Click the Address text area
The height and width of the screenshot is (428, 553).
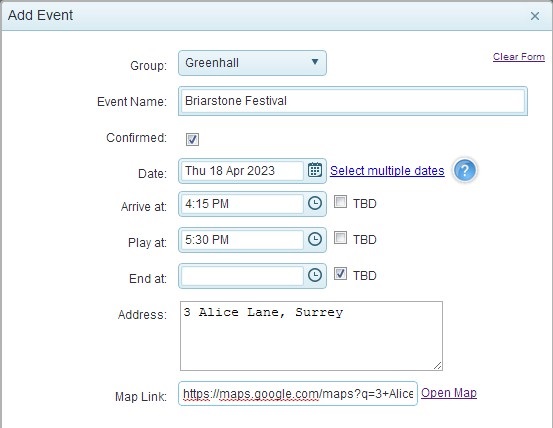pos(311,336)
